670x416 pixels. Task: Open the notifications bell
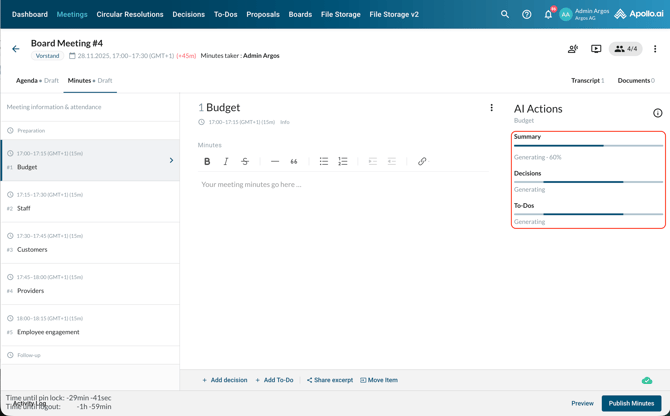click(548, 15)
